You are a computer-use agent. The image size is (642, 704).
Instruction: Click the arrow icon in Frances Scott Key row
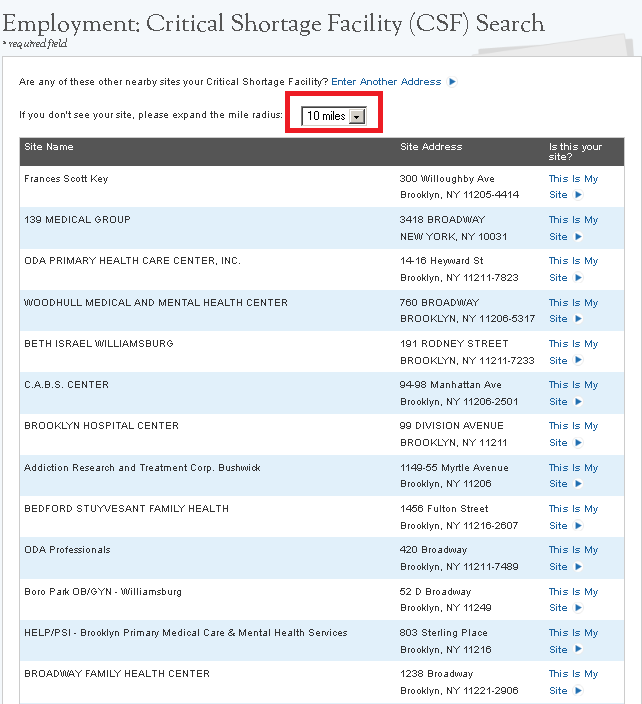pyautogui.click(x=578, y=195)
